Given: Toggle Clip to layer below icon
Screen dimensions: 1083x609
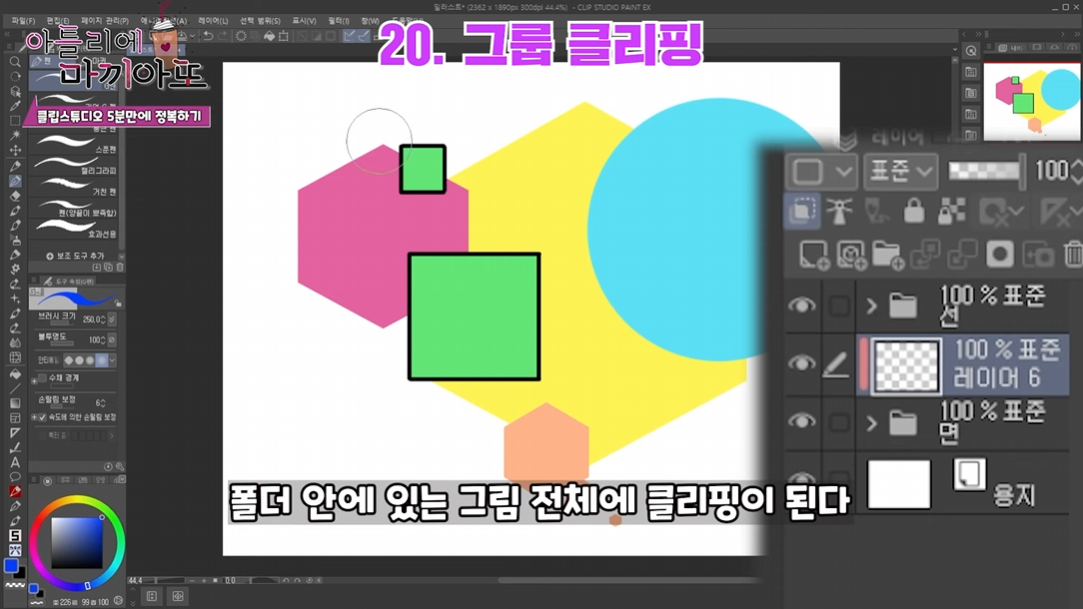Looking at the screenshot, I should coord(802,211).
